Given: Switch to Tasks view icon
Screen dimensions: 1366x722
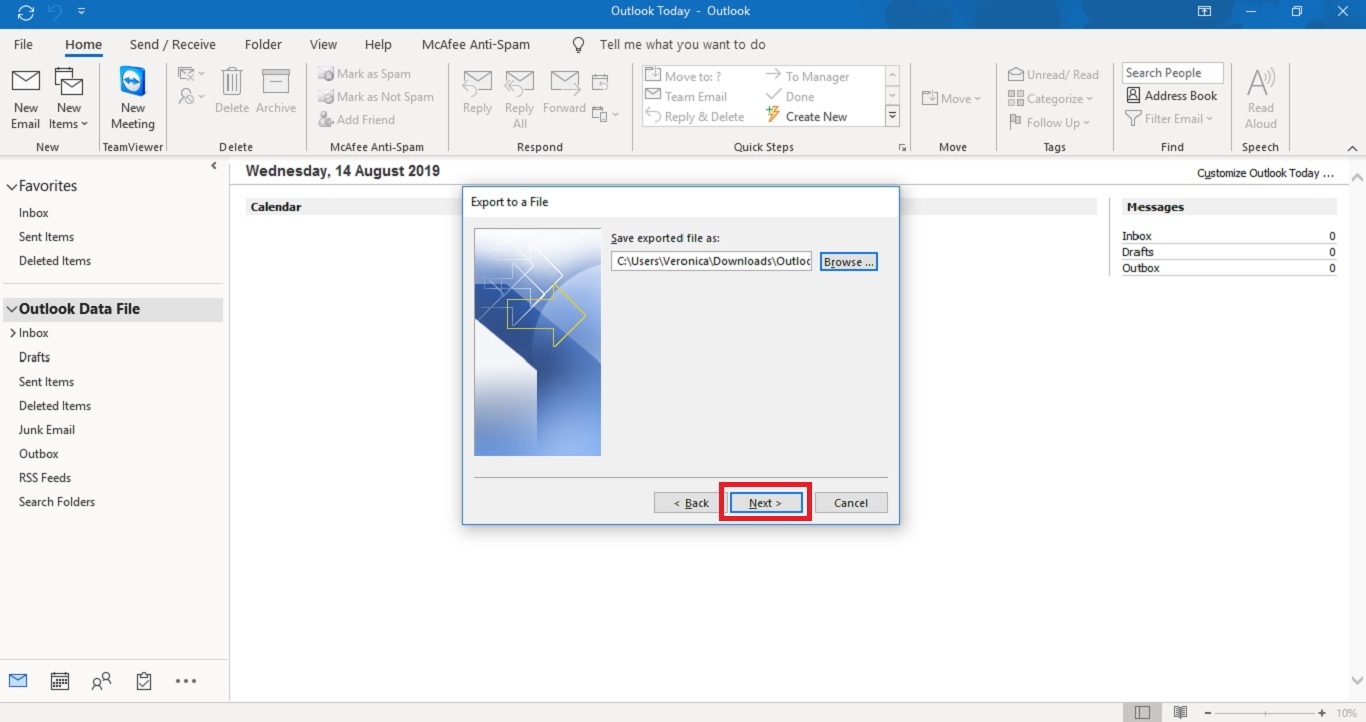Looking at the screenshot, I should [144, 681].
